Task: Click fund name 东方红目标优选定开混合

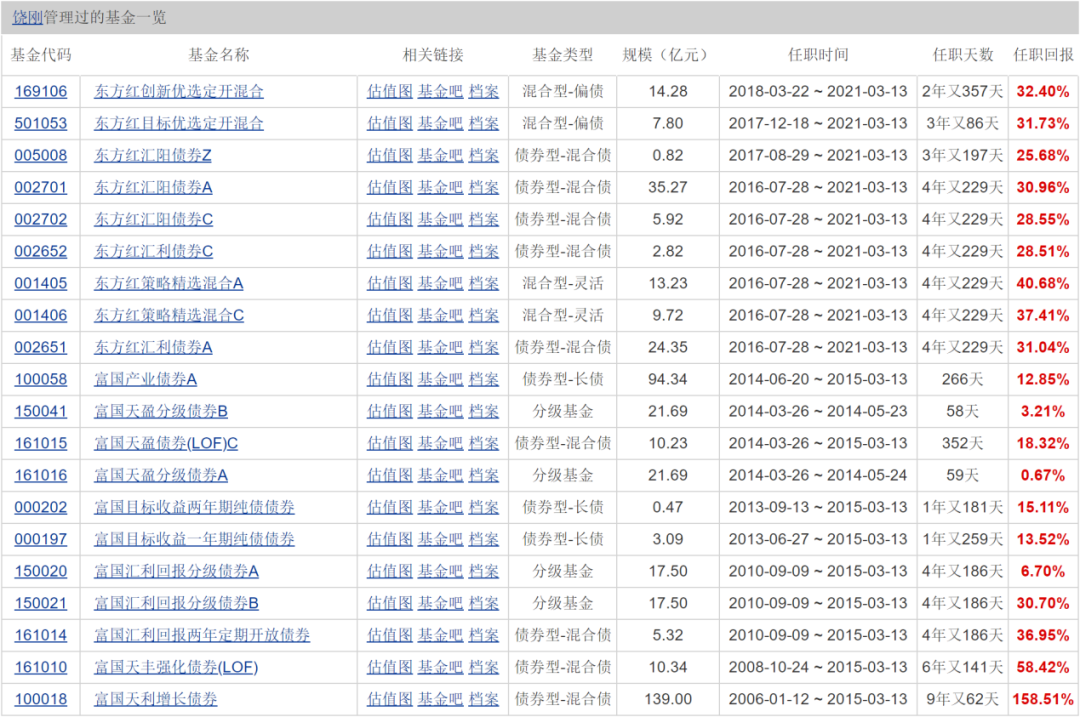Action: point(179,123)
